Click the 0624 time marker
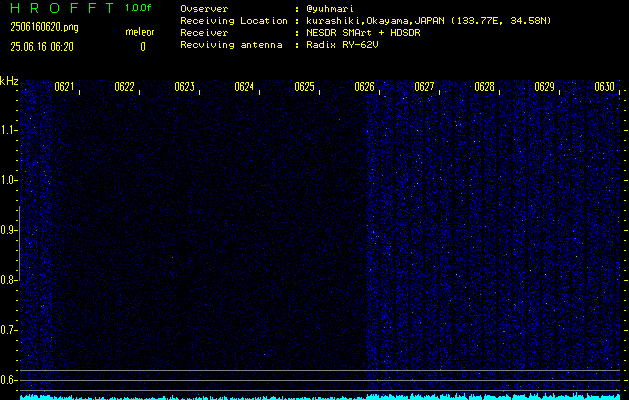The image size is (629, 400). tap(244, 87)
